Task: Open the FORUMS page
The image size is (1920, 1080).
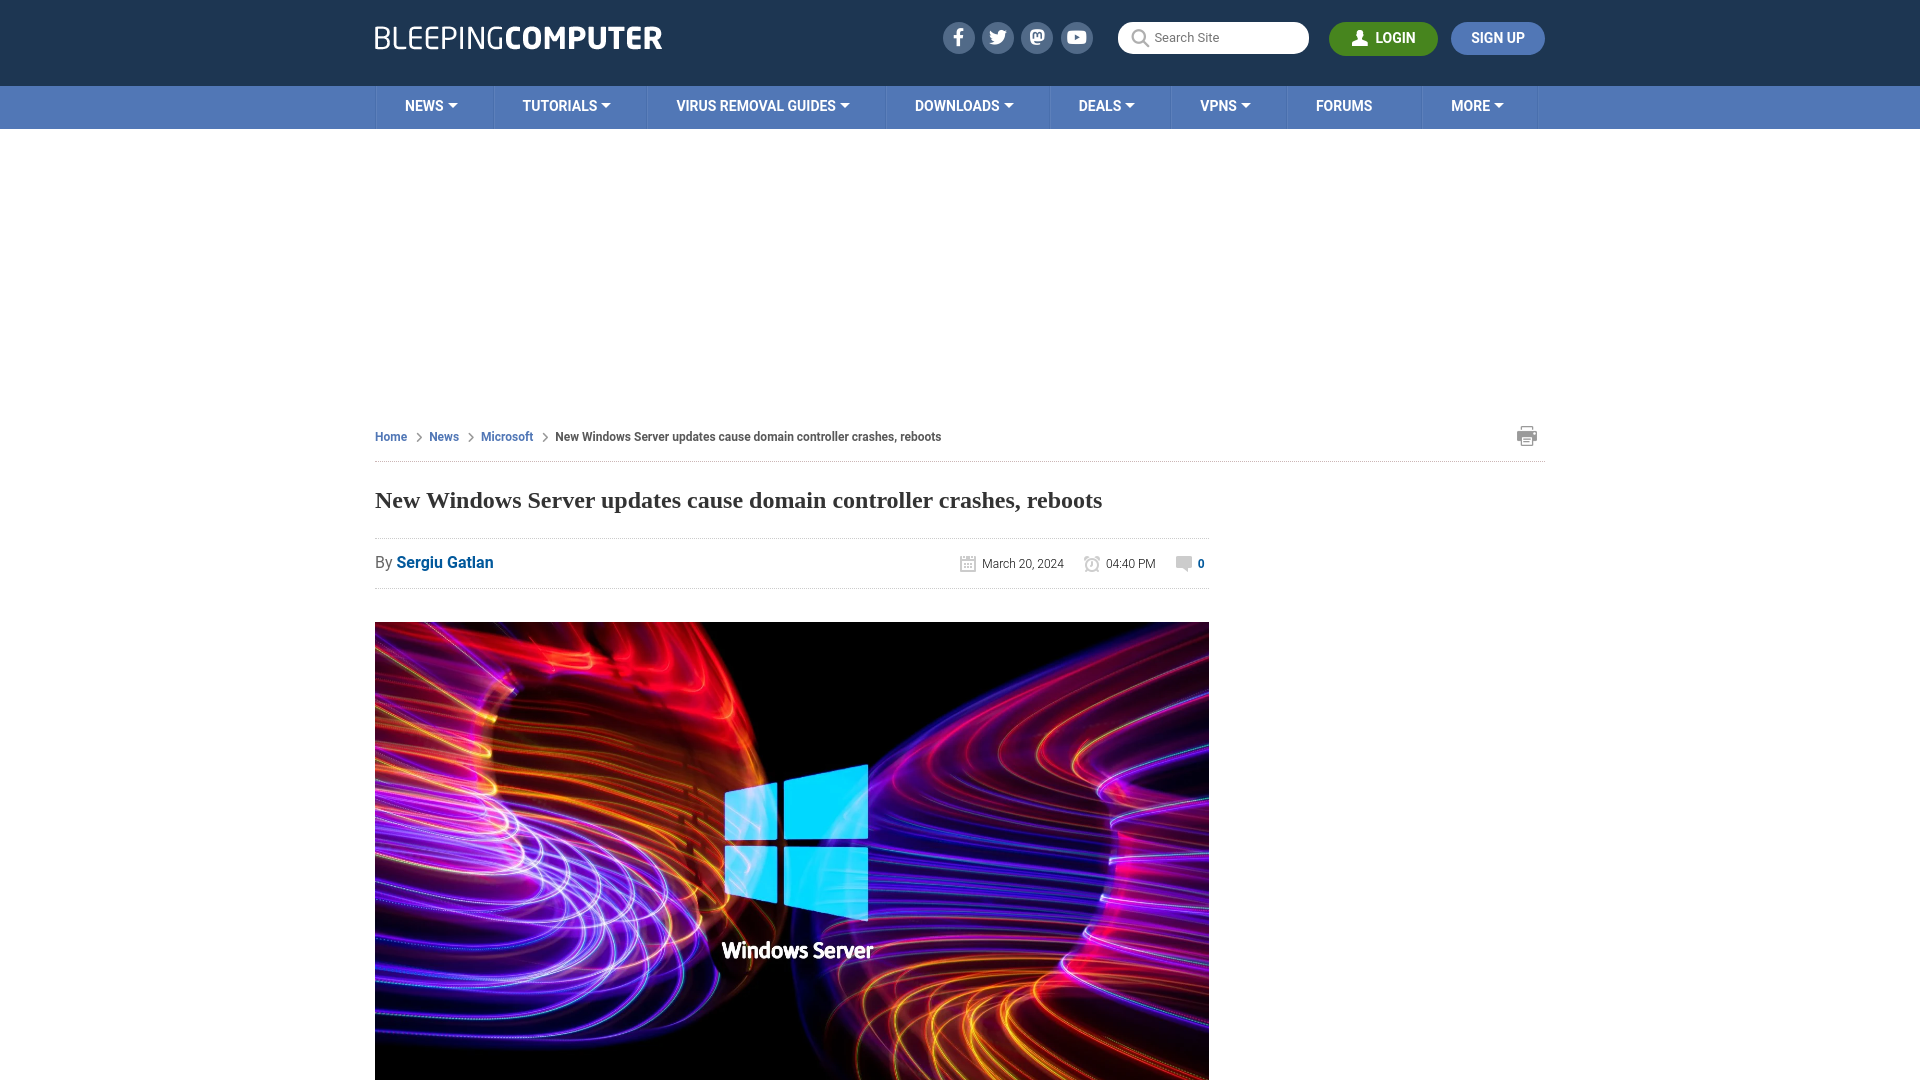Action: 1344,106
